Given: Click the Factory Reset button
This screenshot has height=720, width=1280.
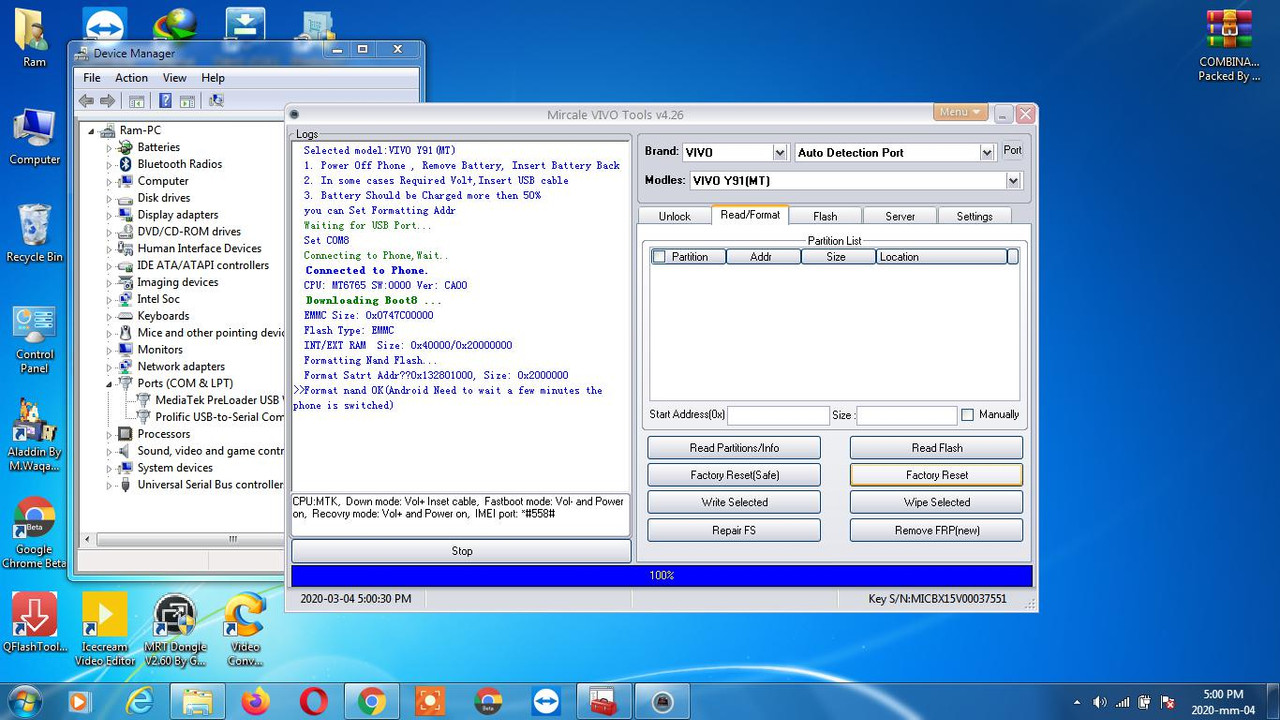Looking at the screenshot, I should point(935,474).
